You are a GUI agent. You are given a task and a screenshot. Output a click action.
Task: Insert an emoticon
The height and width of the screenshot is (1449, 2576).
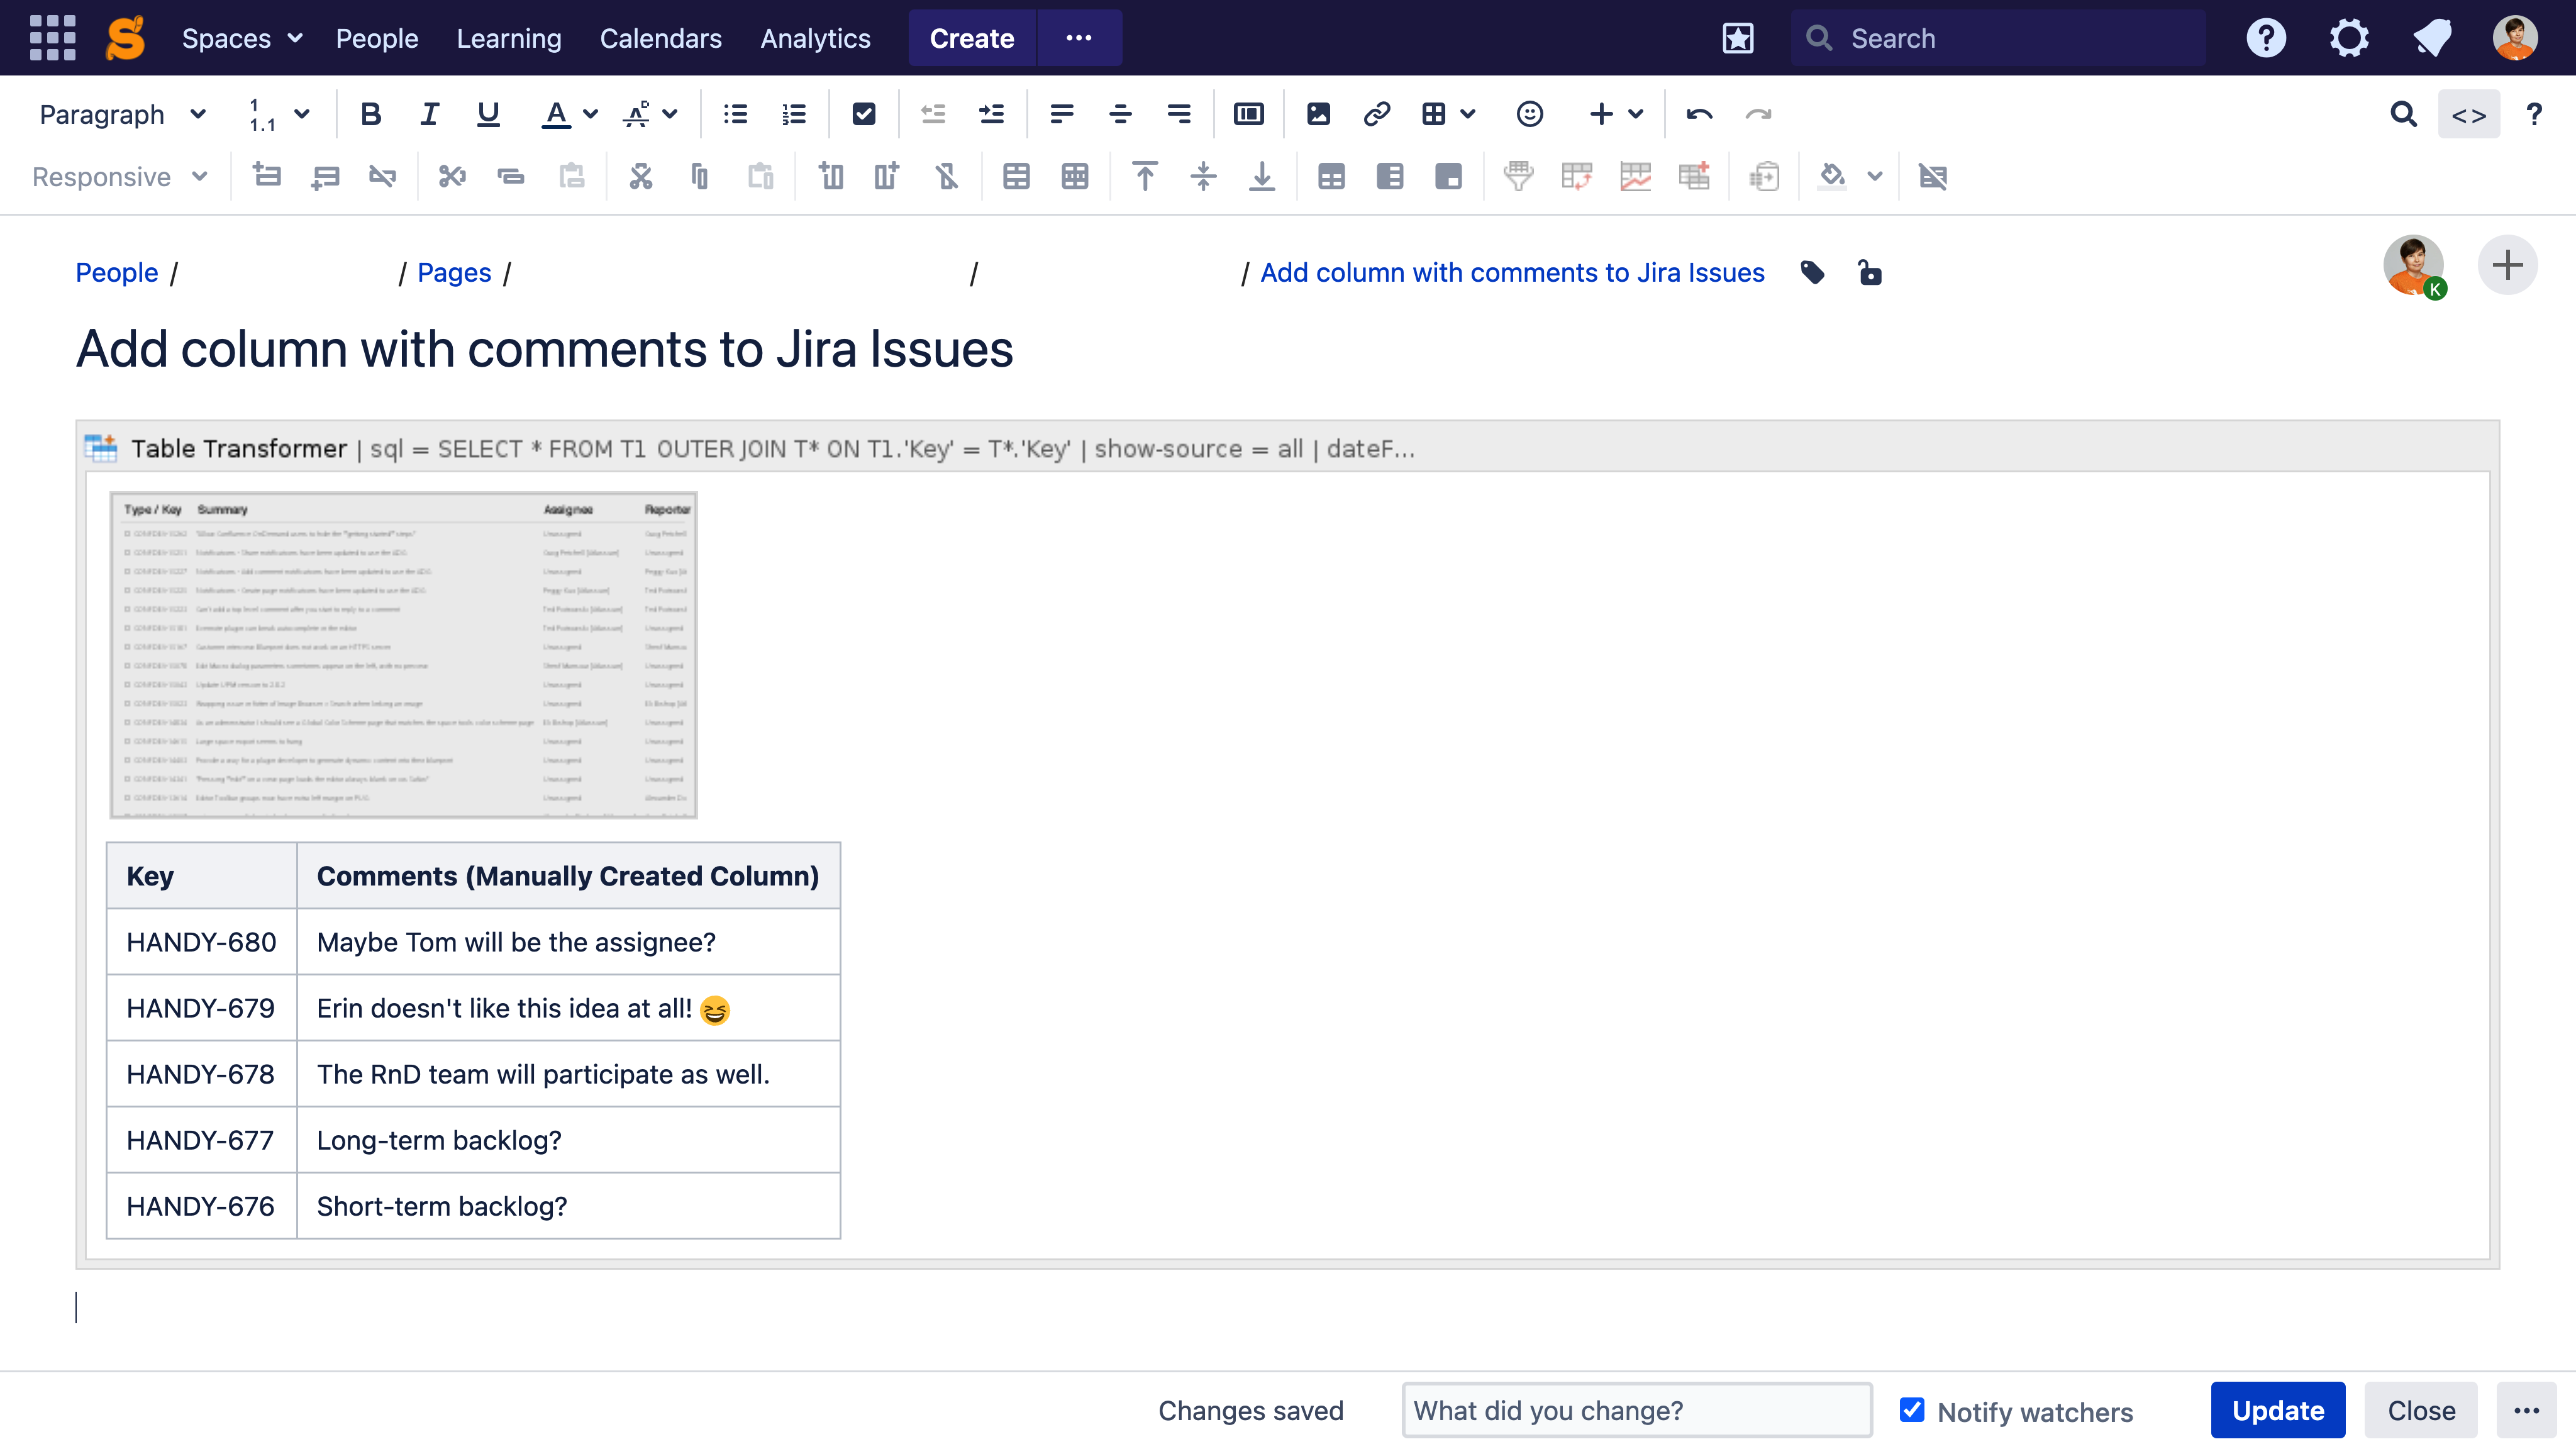tap(1530, 114)
